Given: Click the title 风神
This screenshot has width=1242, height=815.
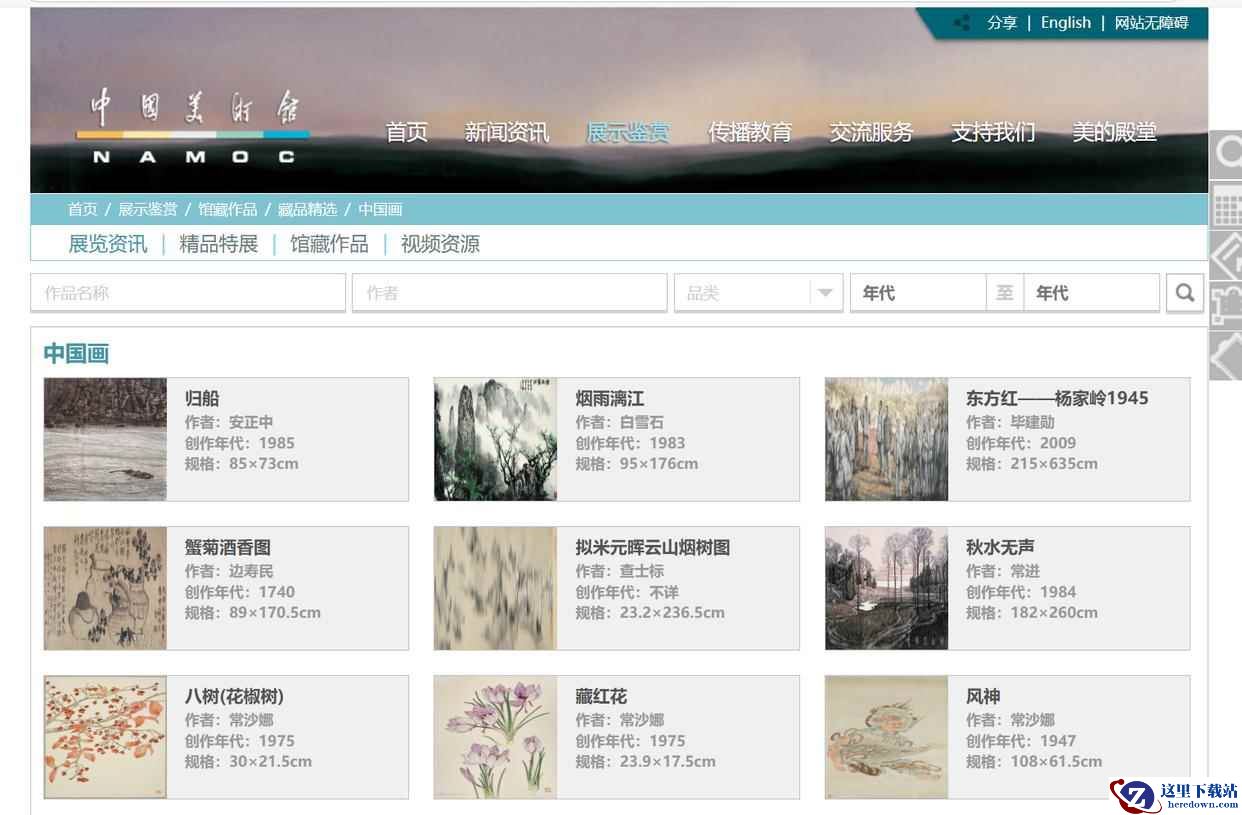Looking at the screenshot, I should pyautogui.click(x=983, y=696).
